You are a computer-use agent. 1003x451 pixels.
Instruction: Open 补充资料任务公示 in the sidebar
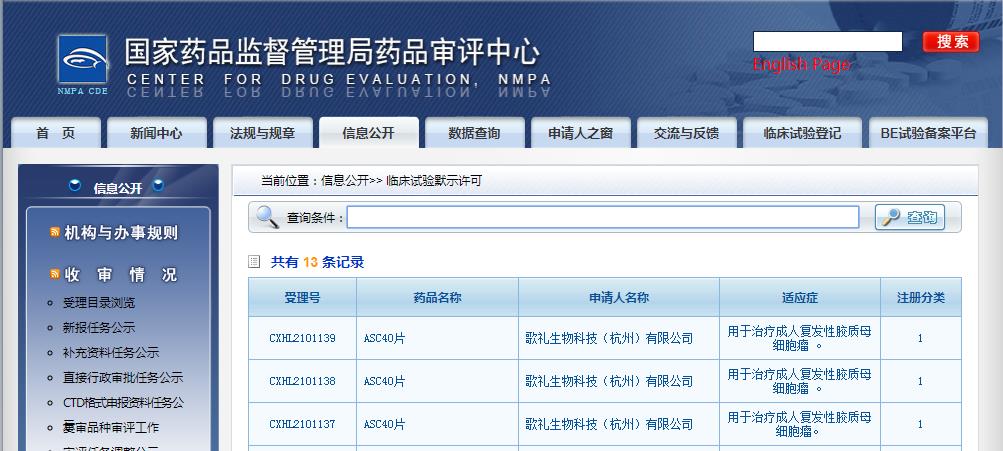[x=111, y=353]
